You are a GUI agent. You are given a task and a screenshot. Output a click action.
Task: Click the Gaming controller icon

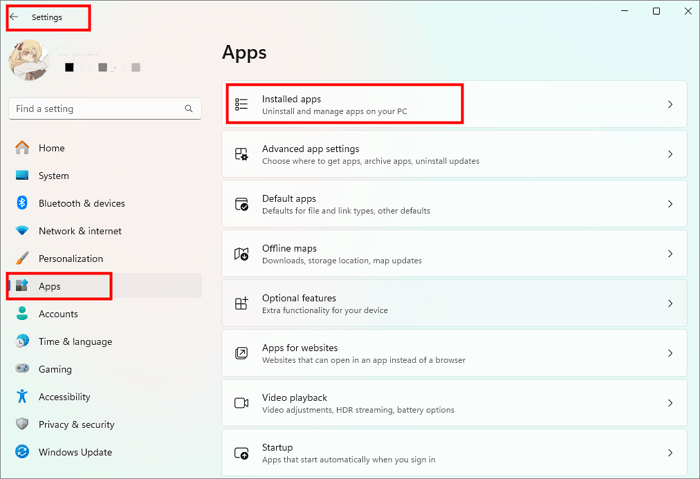coord(22,369)
